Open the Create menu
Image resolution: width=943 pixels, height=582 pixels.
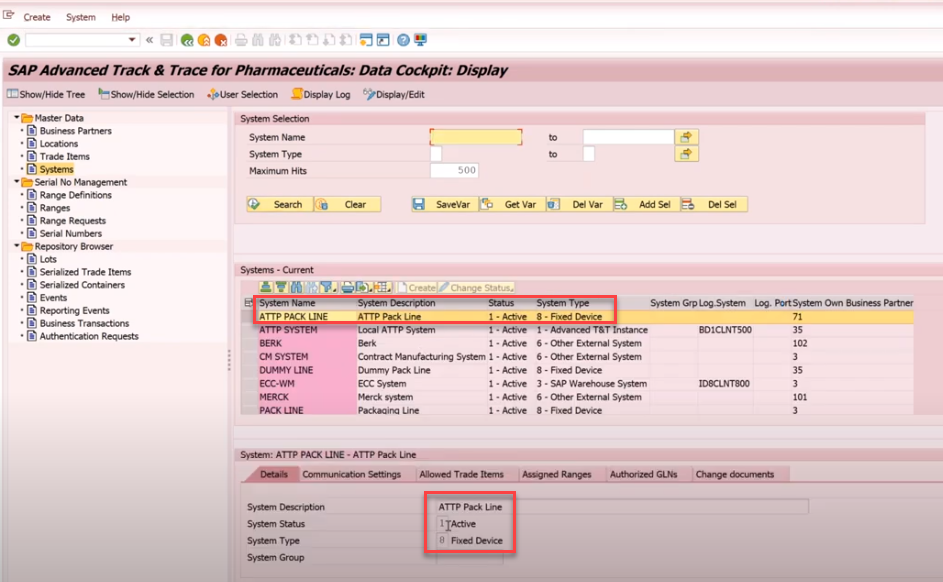[x=37, y=17]
